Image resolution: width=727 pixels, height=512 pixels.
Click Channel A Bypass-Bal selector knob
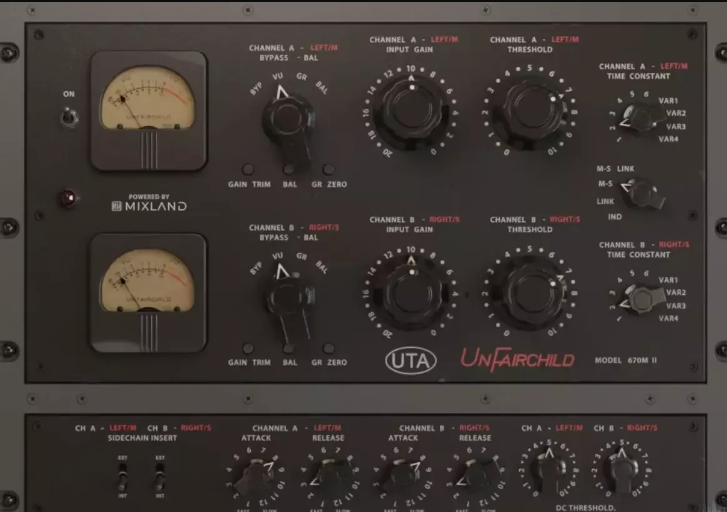pos(288,120)
